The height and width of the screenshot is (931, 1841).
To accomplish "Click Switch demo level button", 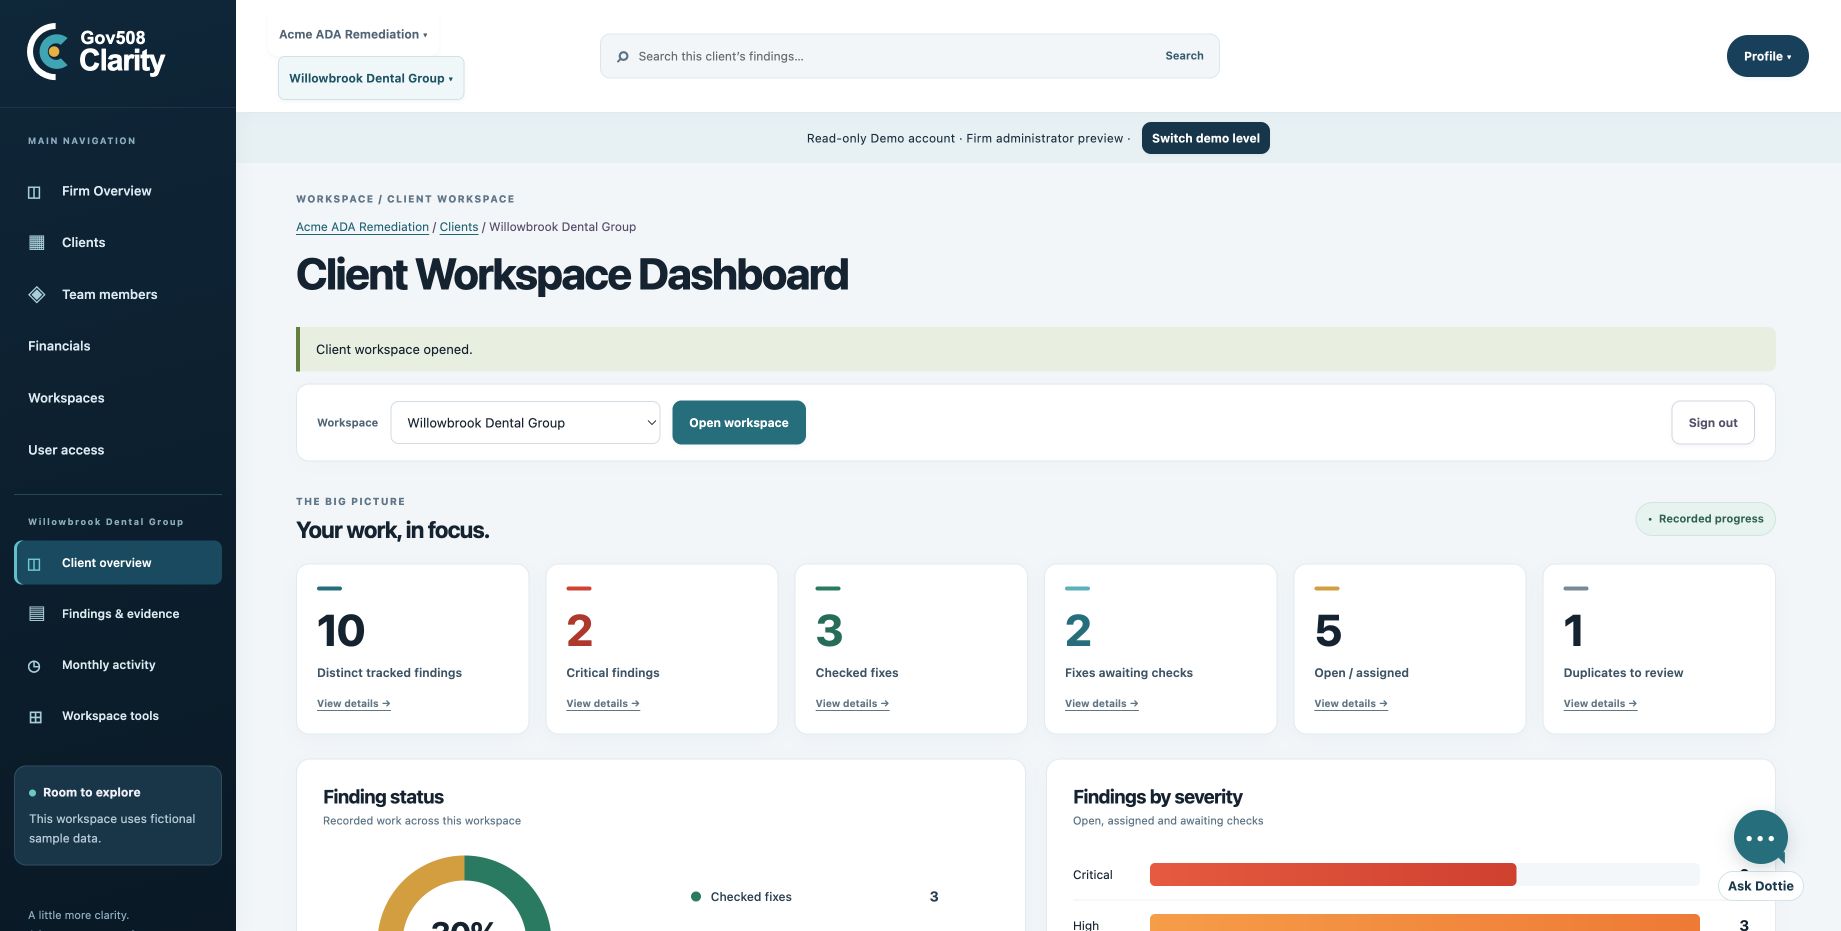I will point(1205,138).
